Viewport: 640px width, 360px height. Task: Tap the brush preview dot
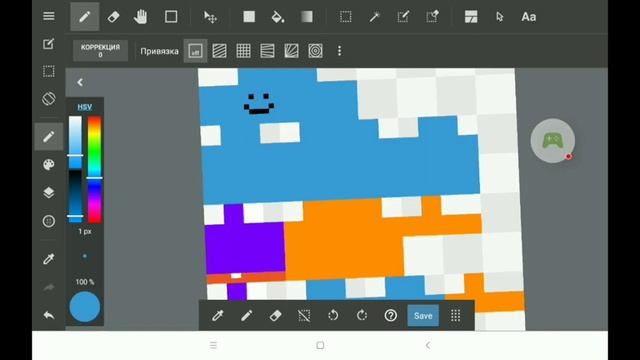coord(84,256)
